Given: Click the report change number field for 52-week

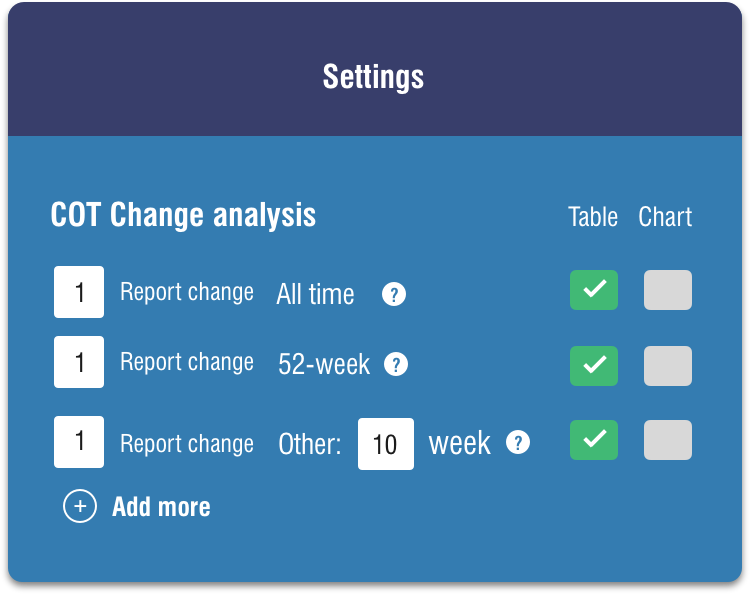Looking at the screenshot, I should 79,362.
